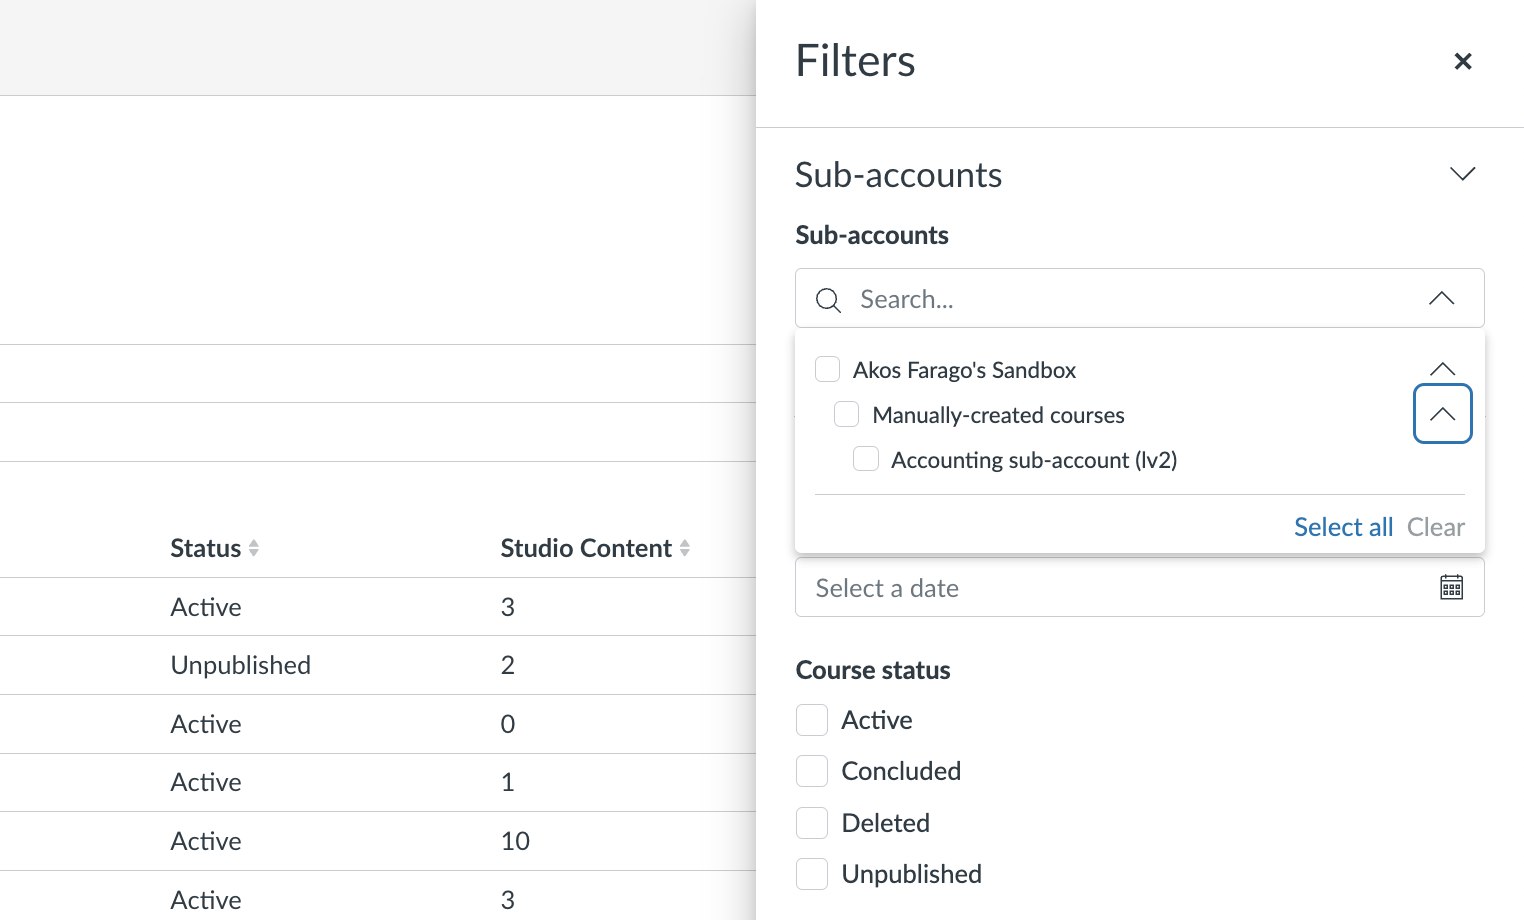Enable the Concluded course status filter
The image size is (1524, 920).
tap(811, 770)
